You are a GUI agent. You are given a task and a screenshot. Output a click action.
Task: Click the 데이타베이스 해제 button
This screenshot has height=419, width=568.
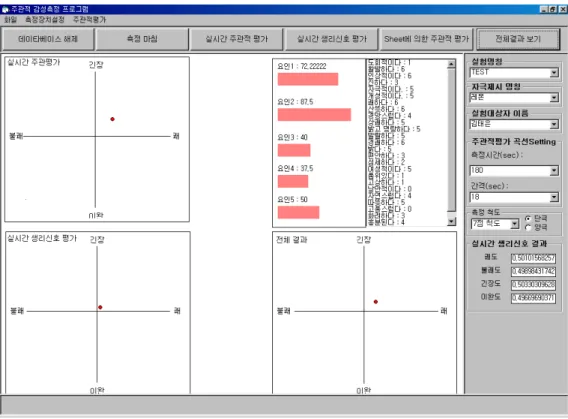tap(48, 39)
